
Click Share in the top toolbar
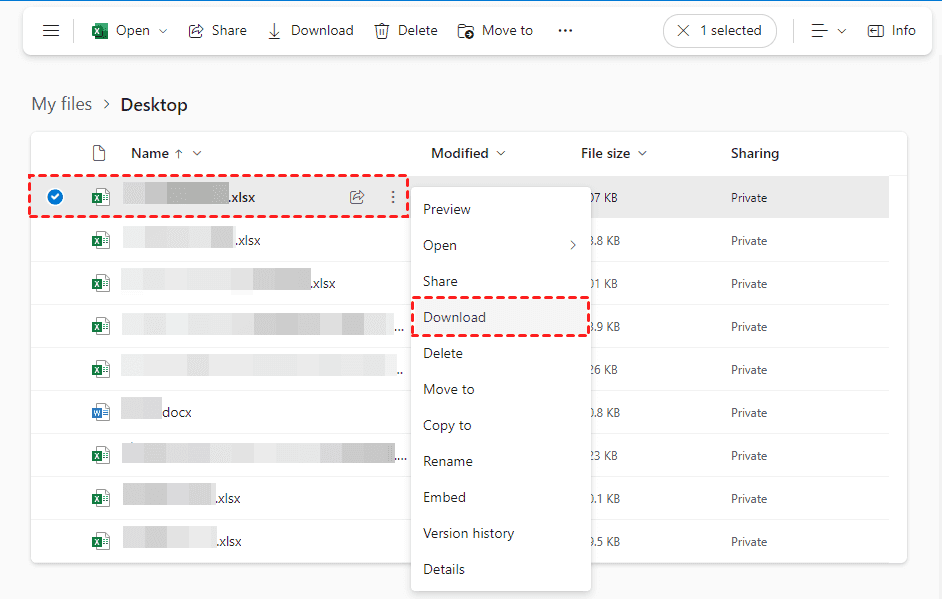pos(217,31)
